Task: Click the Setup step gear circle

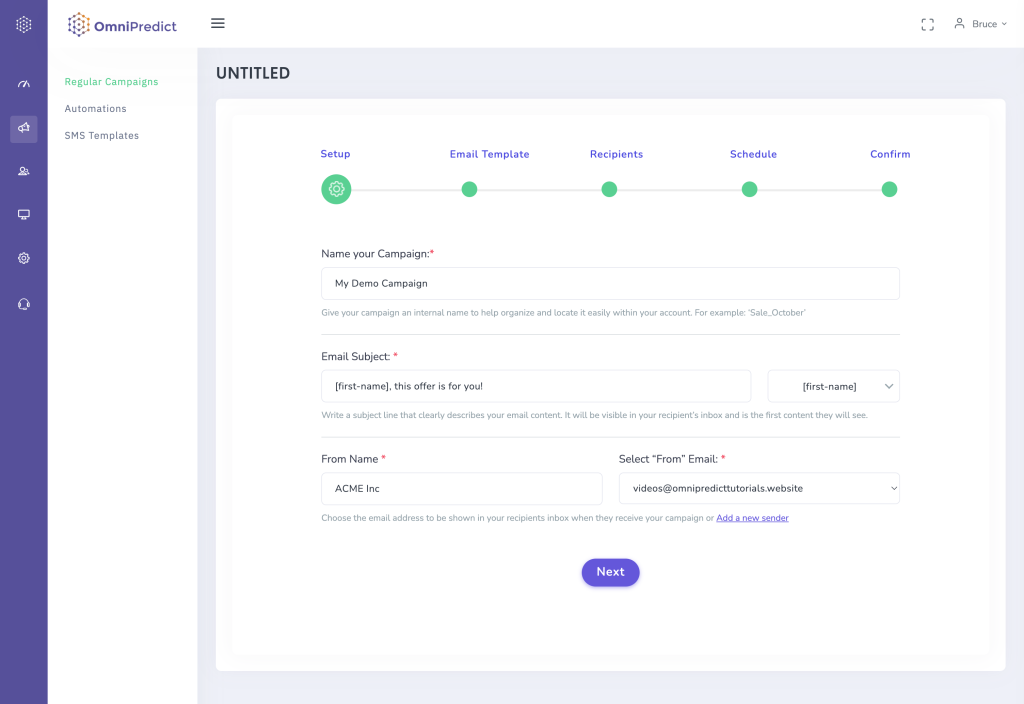Action: click(336, 189)
